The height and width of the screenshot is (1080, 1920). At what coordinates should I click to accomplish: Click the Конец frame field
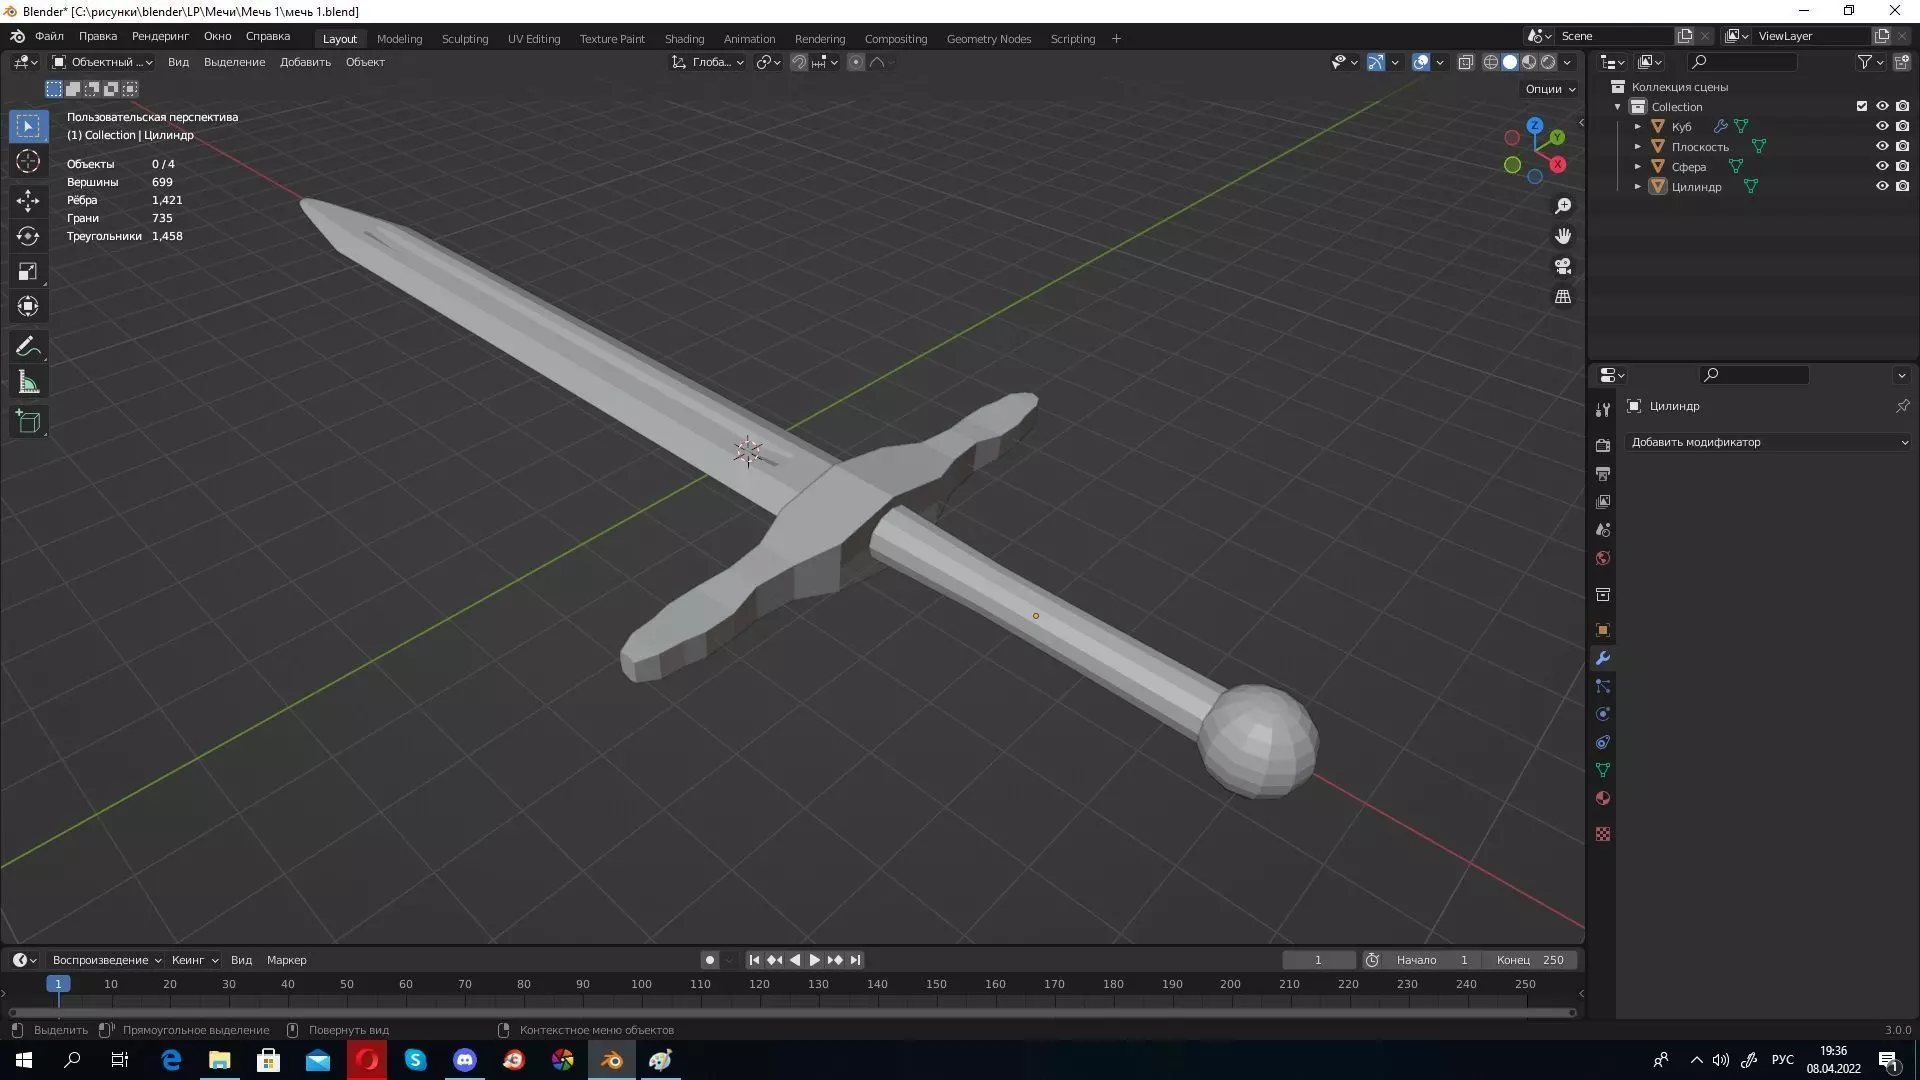click(x=1530, y=959)
